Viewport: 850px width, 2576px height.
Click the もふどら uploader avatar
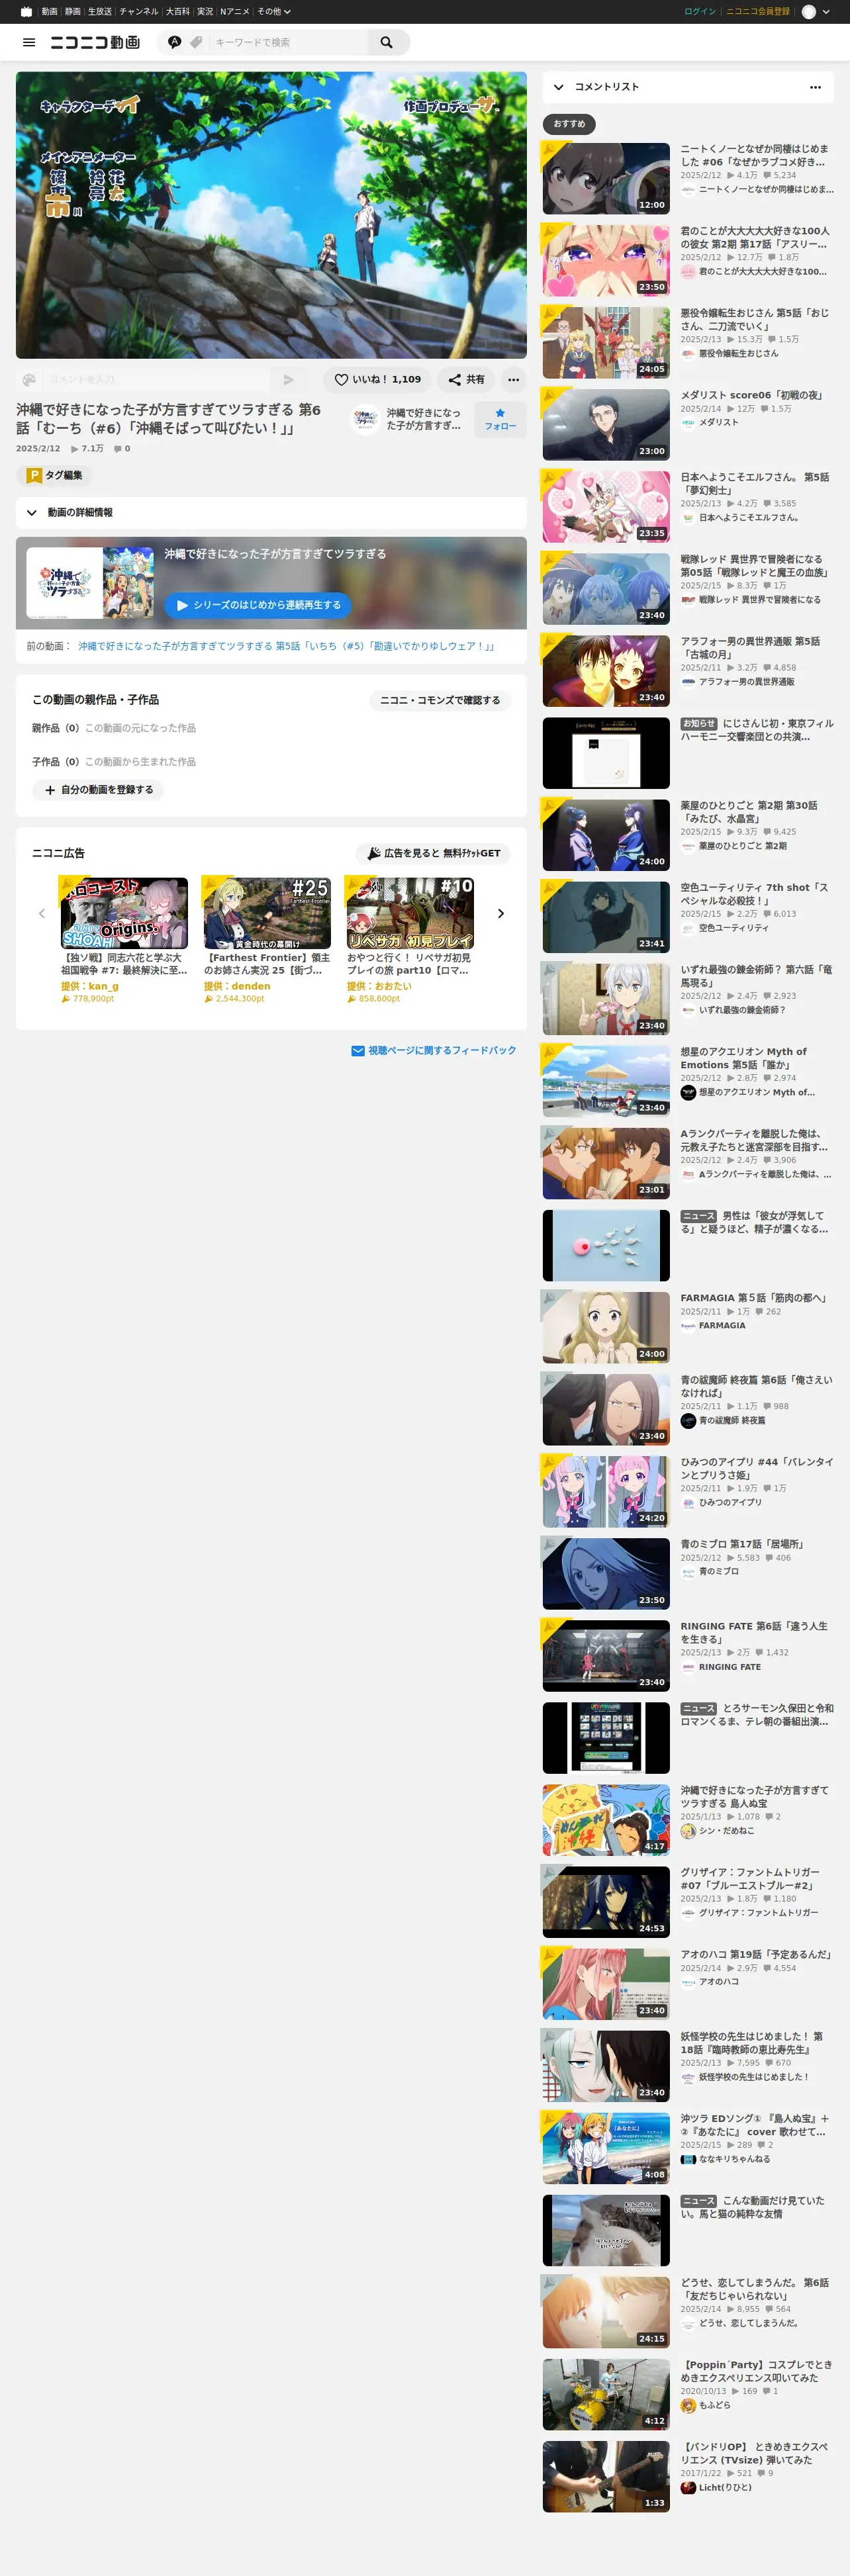(688, 2405)
